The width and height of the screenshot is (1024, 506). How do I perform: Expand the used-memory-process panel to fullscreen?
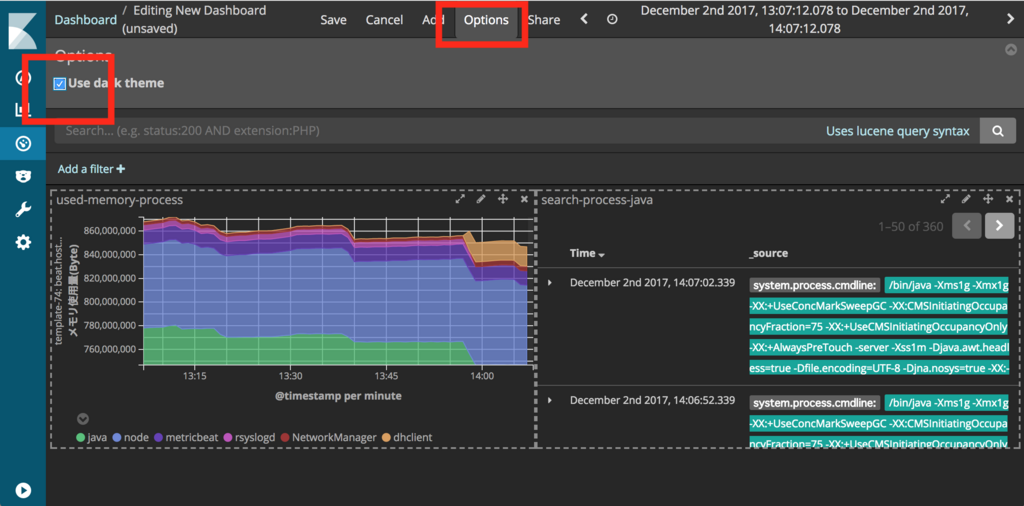pos(460,199)
